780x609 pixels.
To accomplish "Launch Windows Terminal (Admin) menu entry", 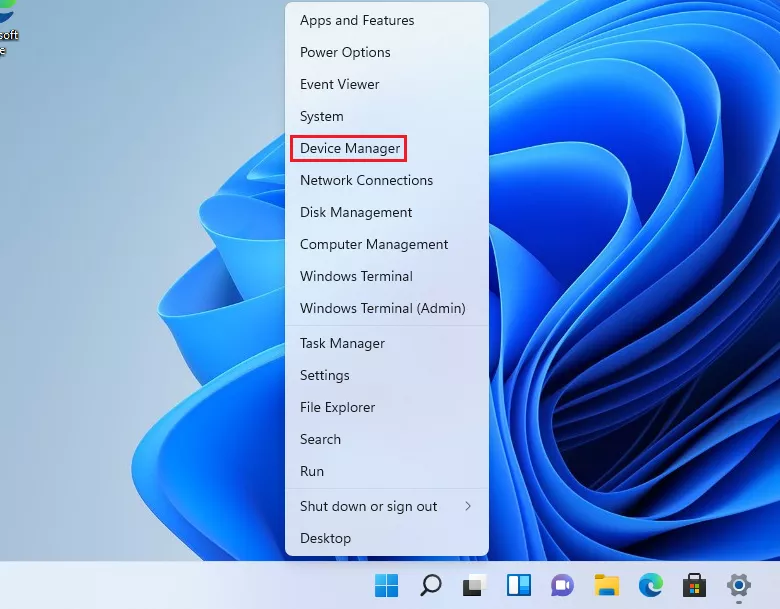I will 382,308.
